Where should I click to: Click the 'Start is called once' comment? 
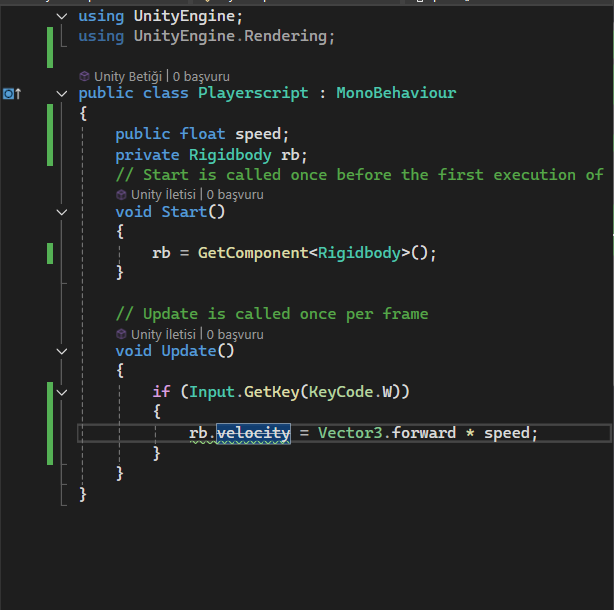coord(359,175)
